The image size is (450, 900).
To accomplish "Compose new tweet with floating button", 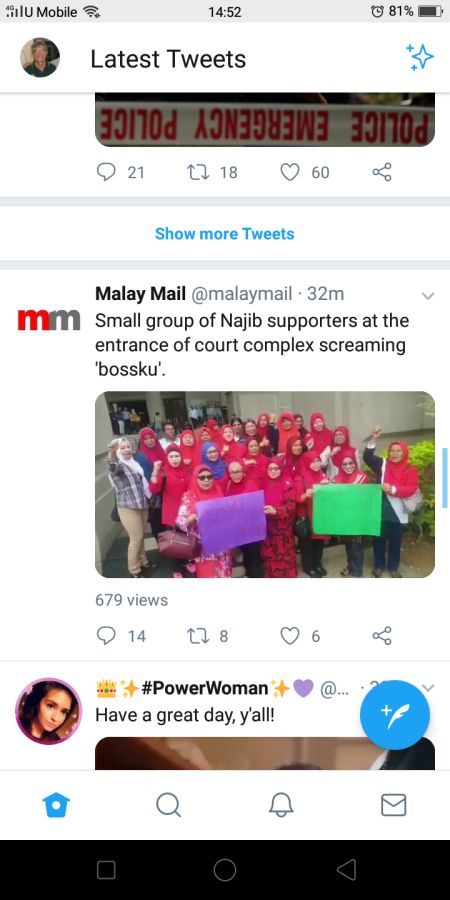I will click(395, 715).
